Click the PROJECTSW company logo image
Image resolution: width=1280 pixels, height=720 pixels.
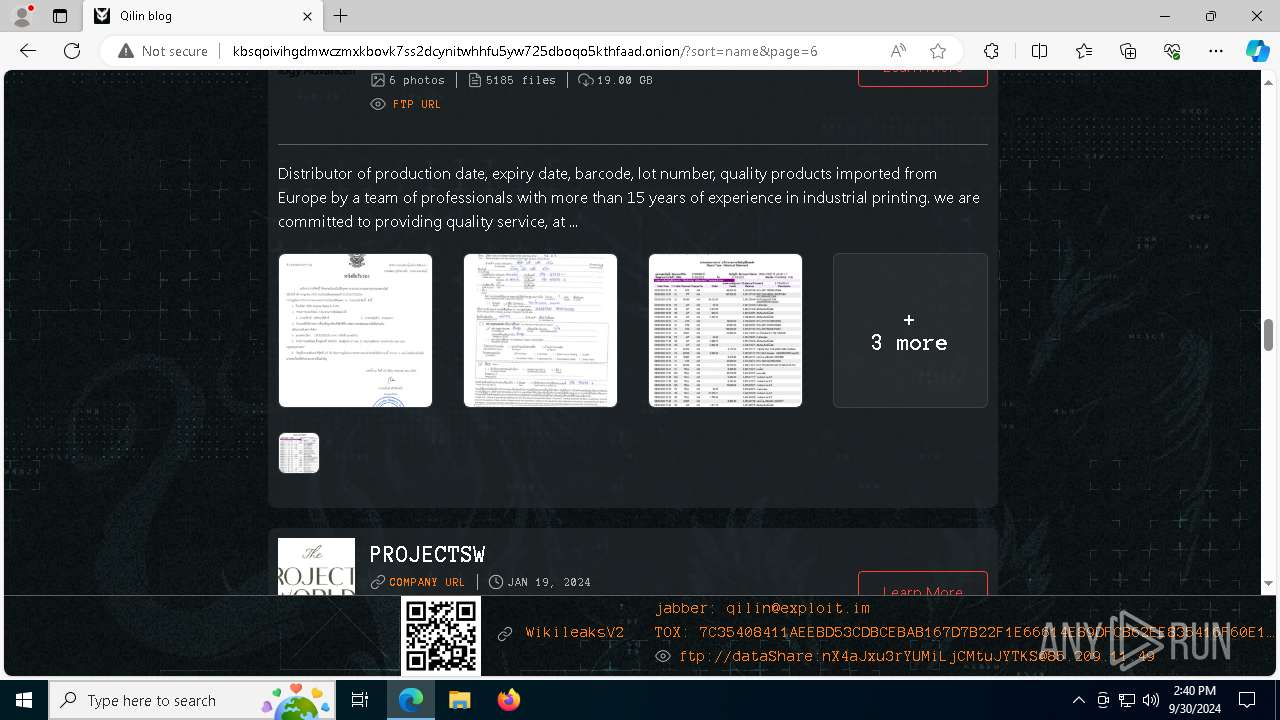coord(316,567)
